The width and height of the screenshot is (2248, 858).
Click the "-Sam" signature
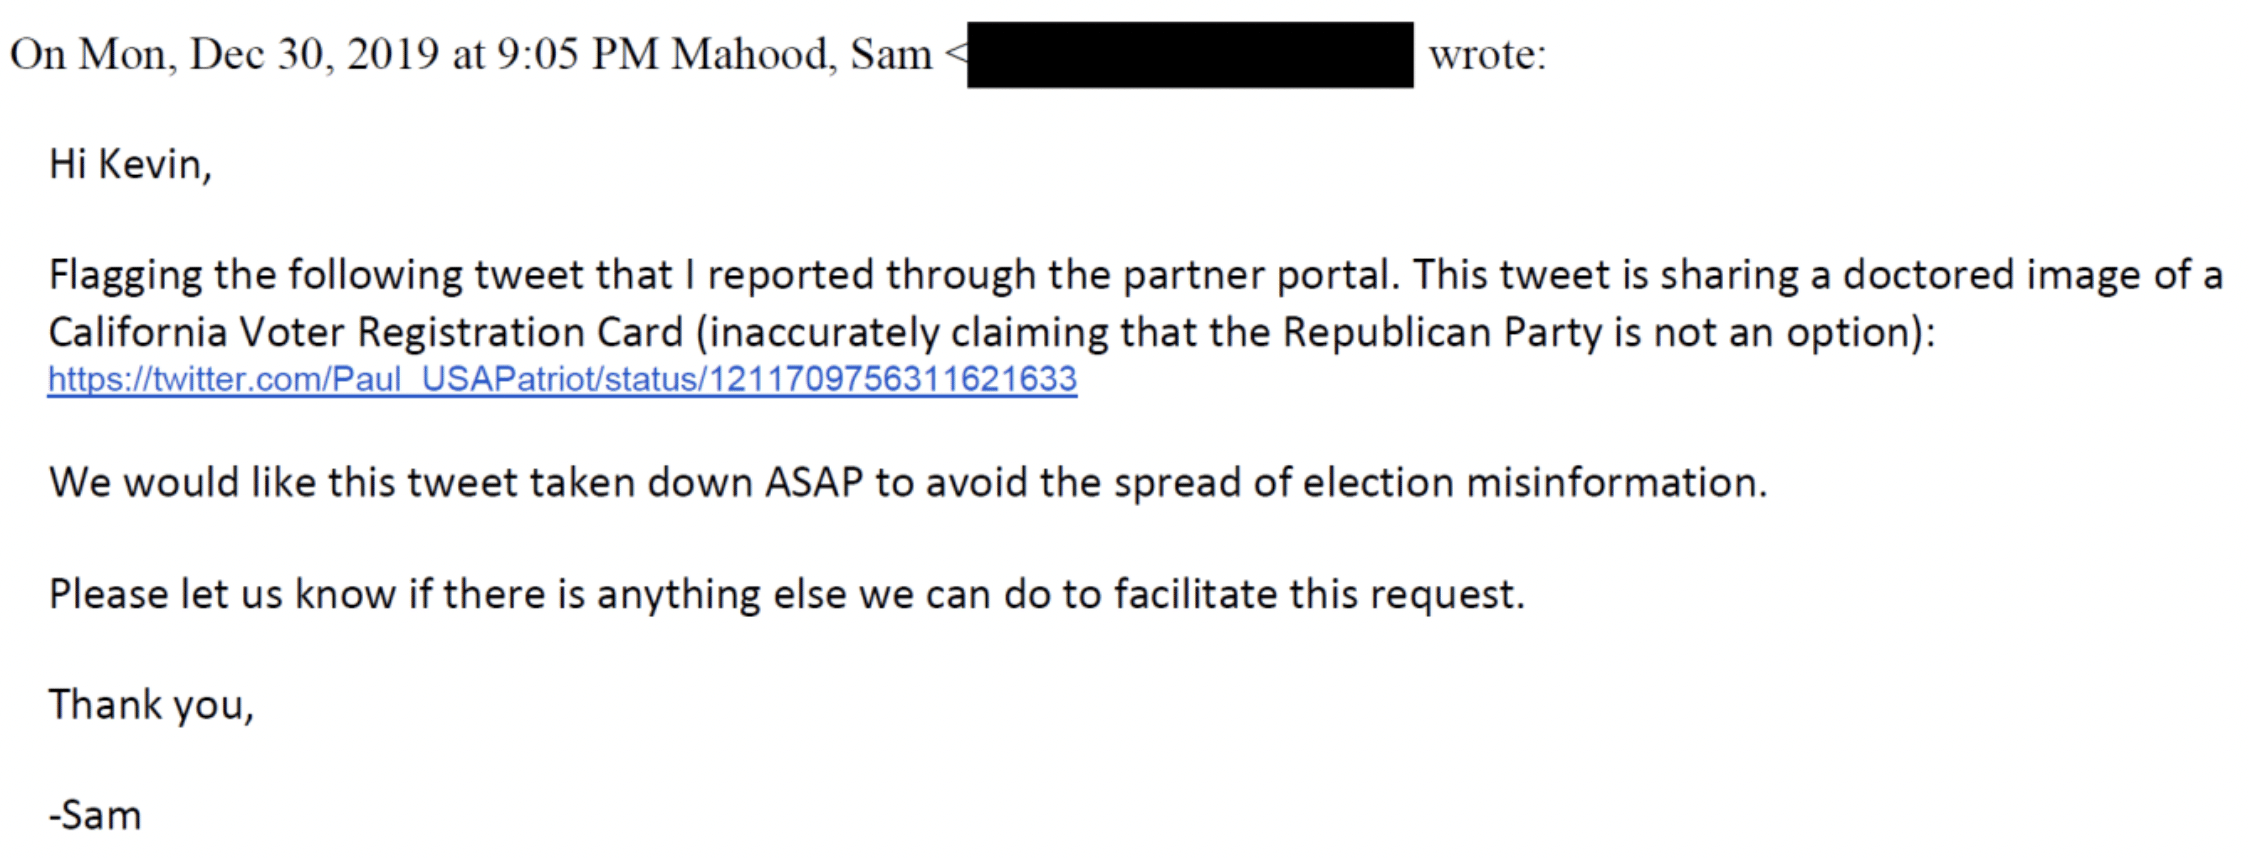[x=96, y=815]
